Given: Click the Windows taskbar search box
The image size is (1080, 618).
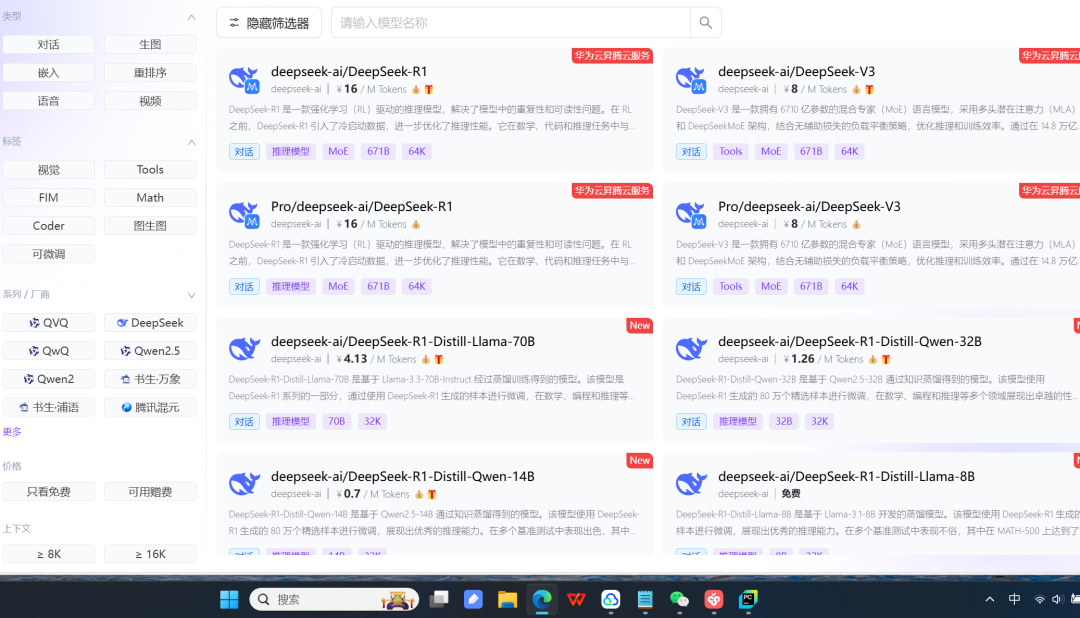Looking at the screenshot, I should tap(334, 599).
